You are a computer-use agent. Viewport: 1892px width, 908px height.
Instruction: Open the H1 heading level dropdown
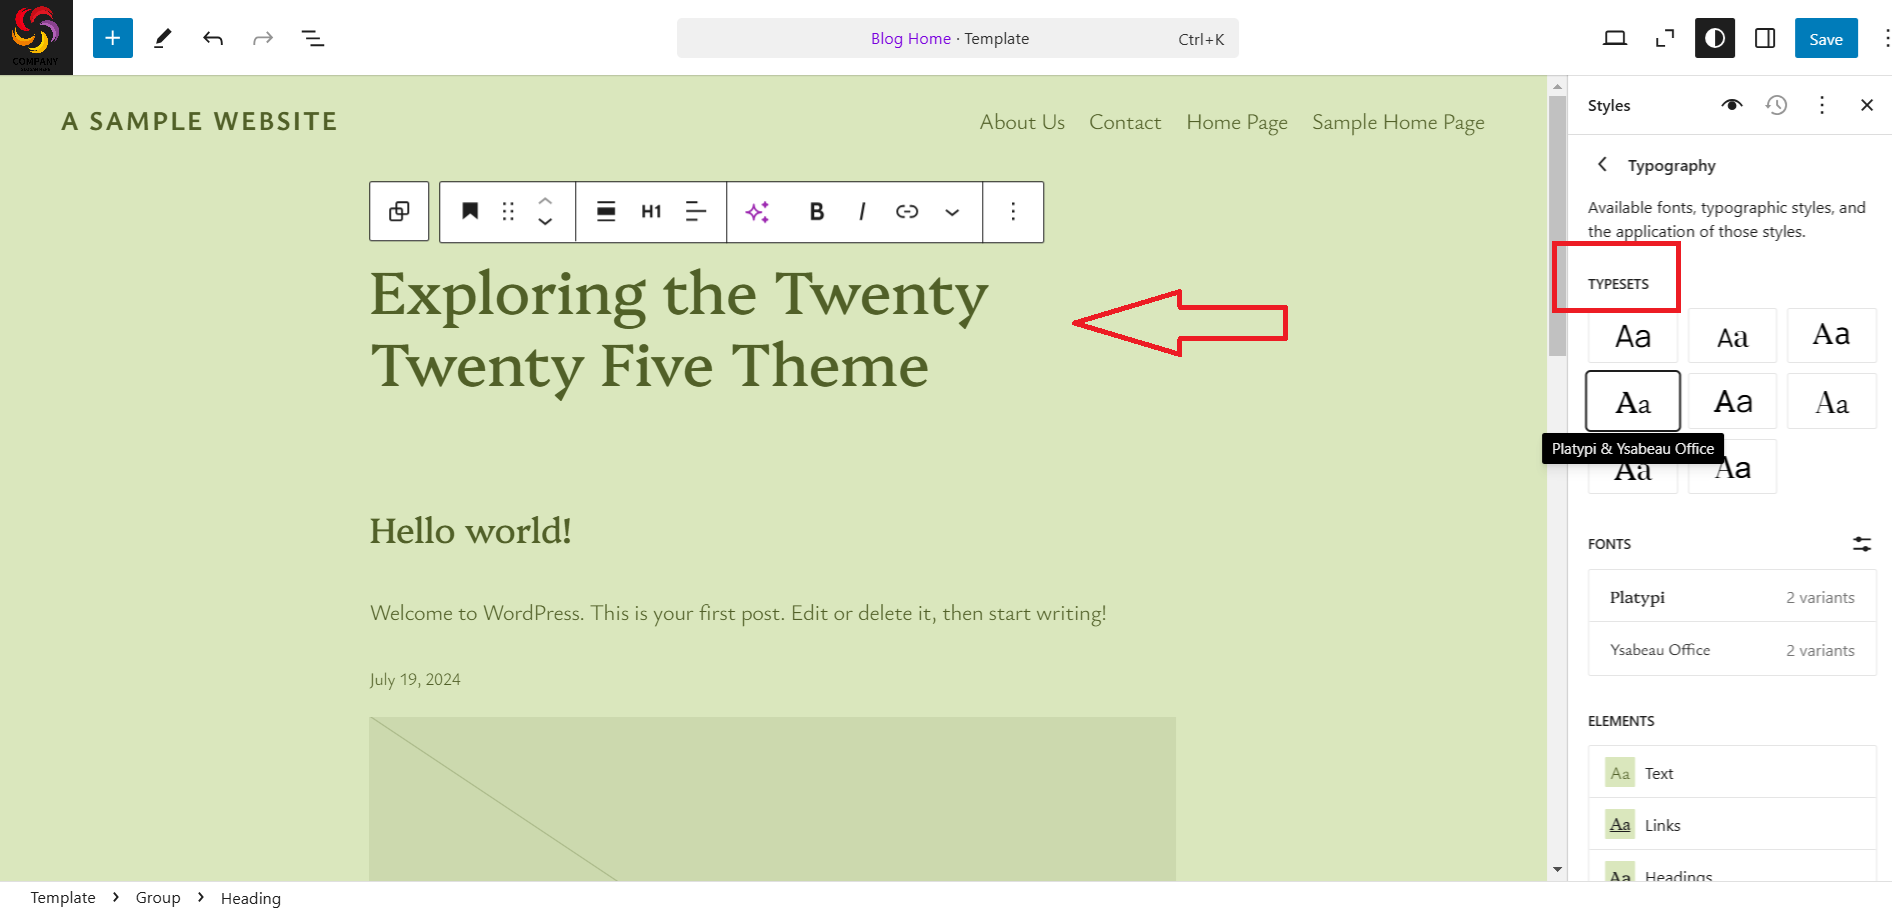click(x=651, y=212)
